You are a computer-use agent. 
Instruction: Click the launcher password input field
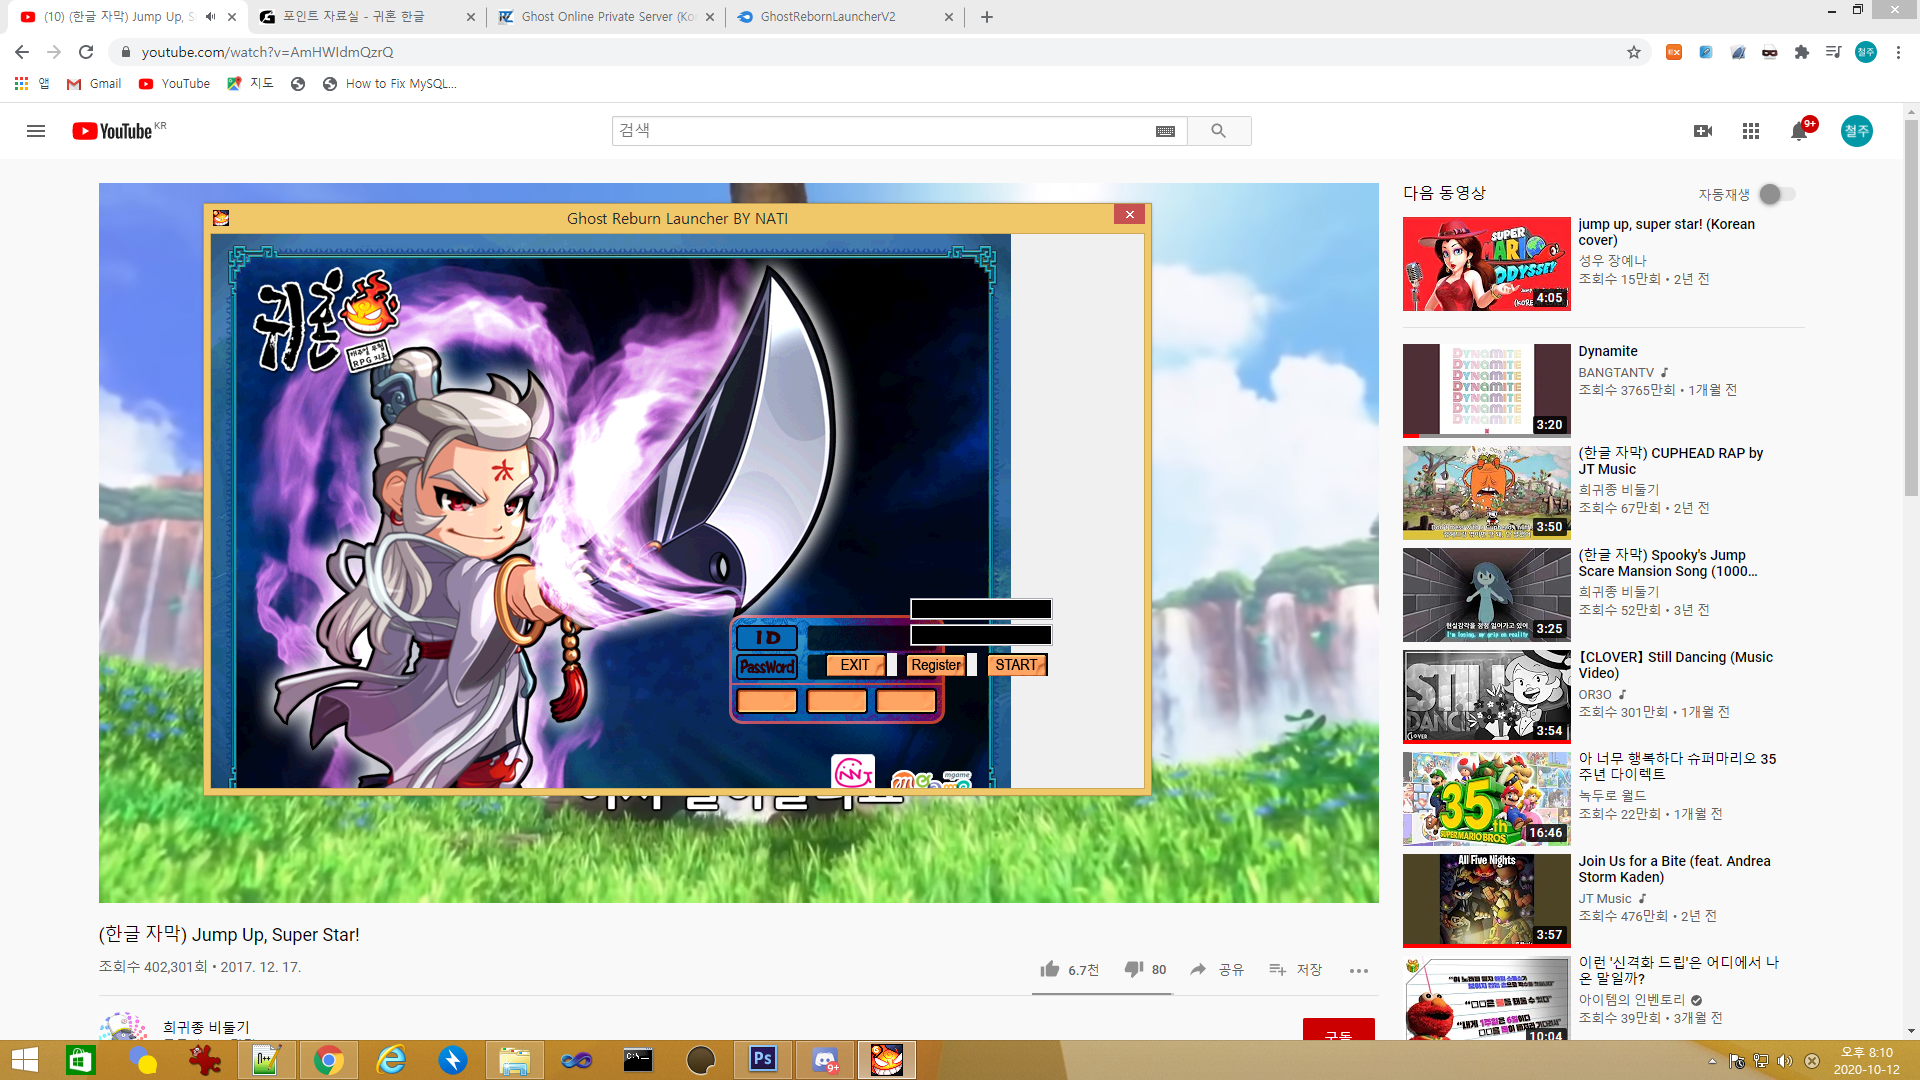(x=981, y=635)
